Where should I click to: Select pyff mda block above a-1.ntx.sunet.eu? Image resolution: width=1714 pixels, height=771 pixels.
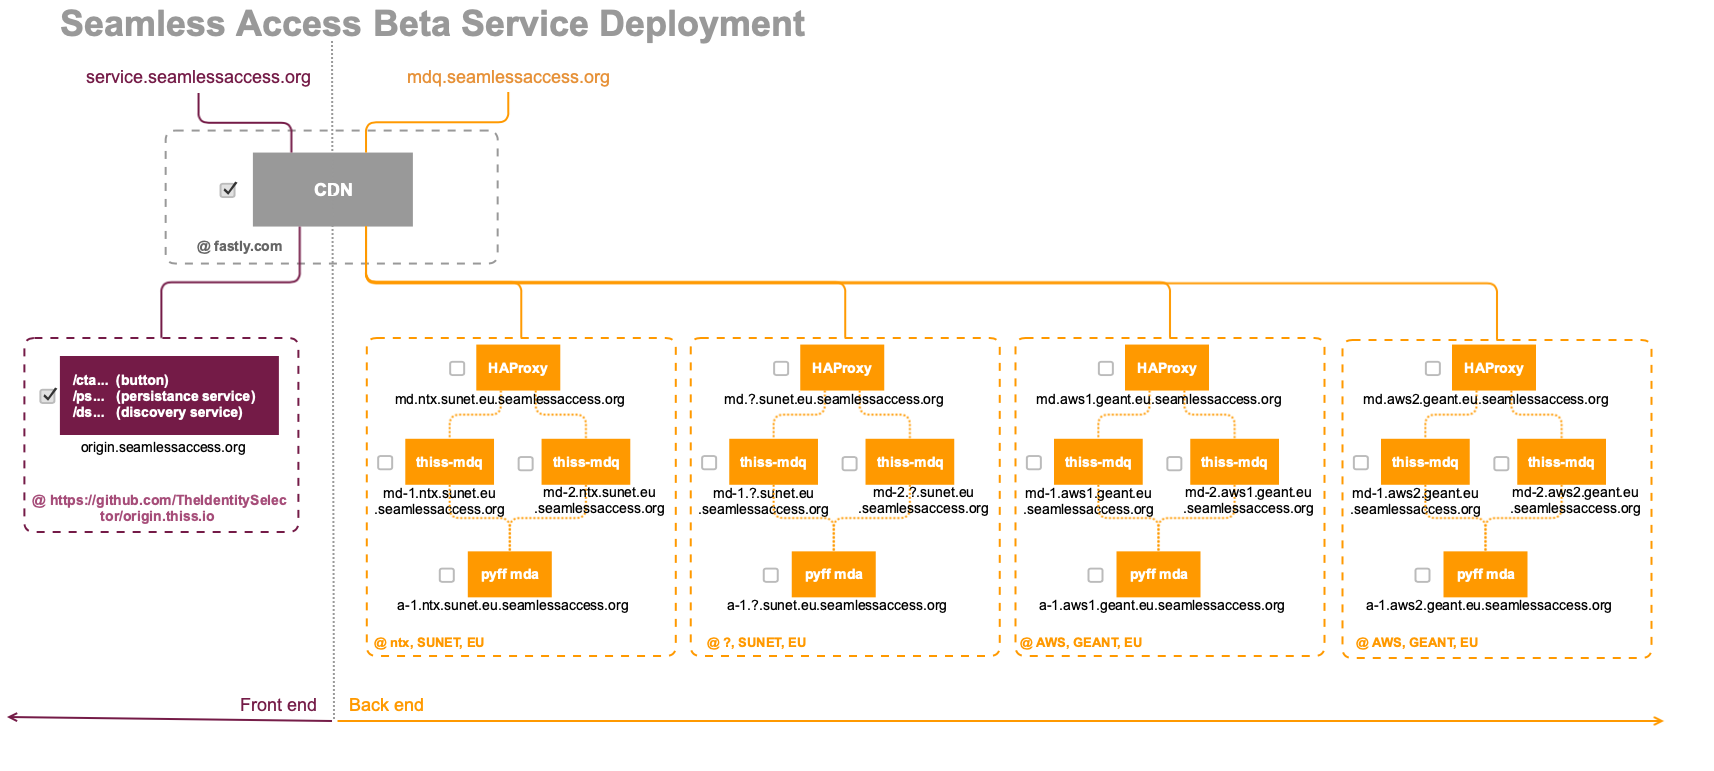point(510,574)
